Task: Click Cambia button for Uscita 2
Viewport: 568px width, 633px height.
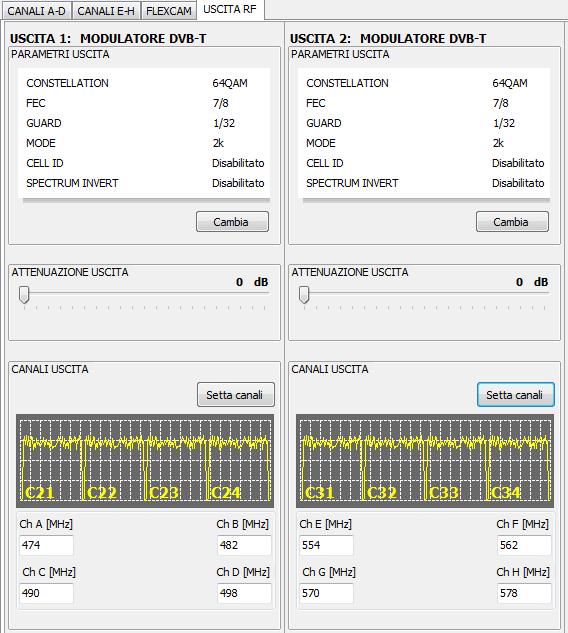Action: (512, 222)
